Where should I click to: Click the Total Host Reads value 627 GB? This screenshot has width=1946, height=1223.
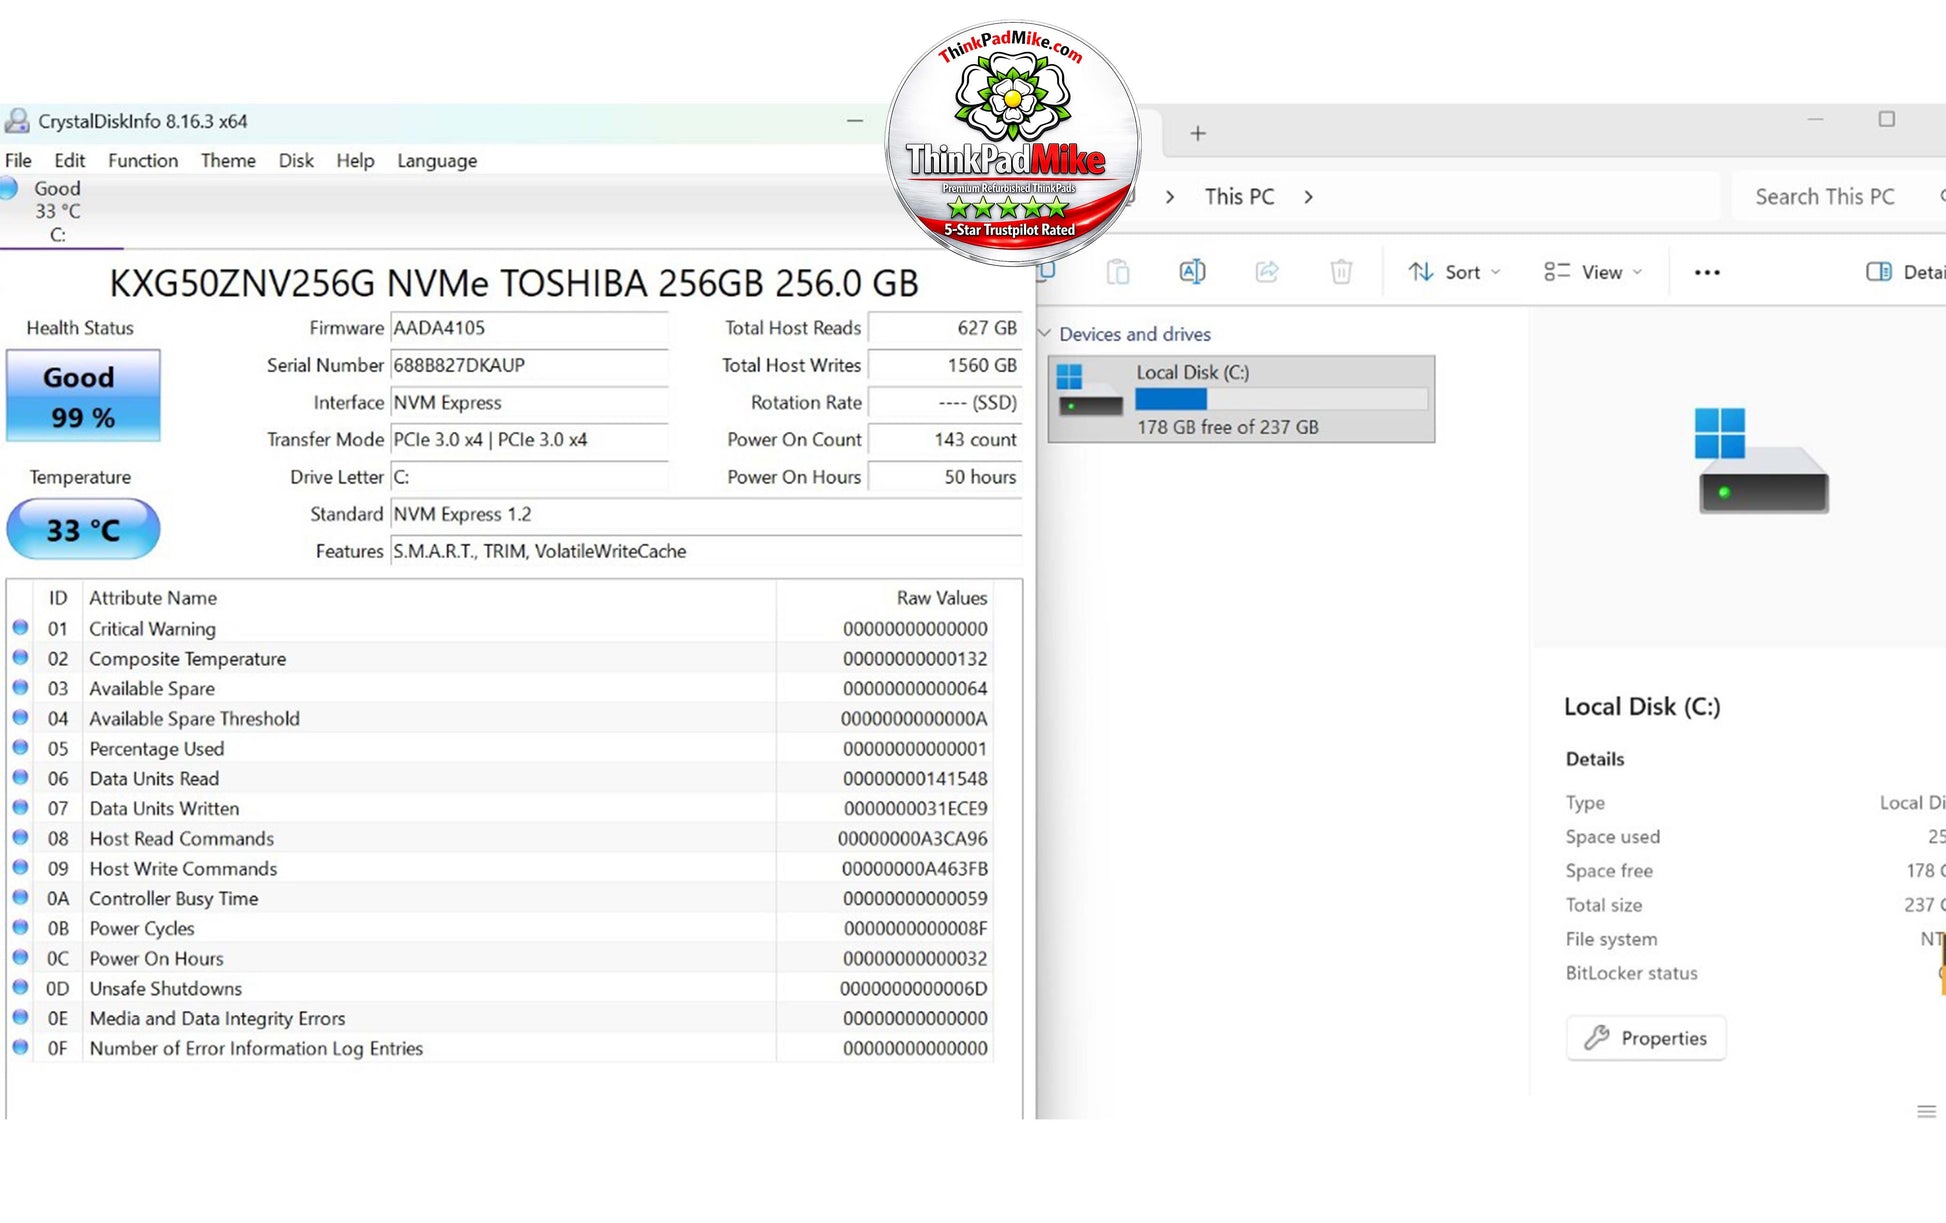click(x=944, y=328)
